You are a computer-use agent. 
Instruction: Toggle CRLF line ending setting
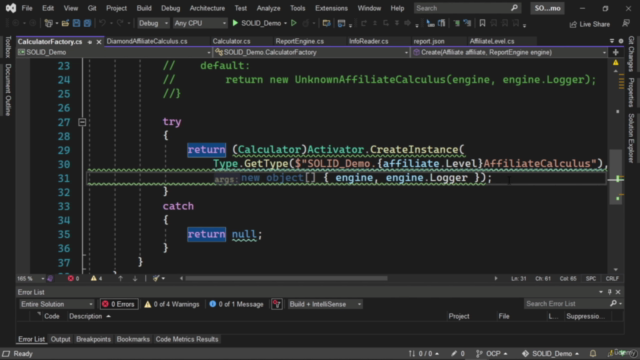[x=612, y=278]
